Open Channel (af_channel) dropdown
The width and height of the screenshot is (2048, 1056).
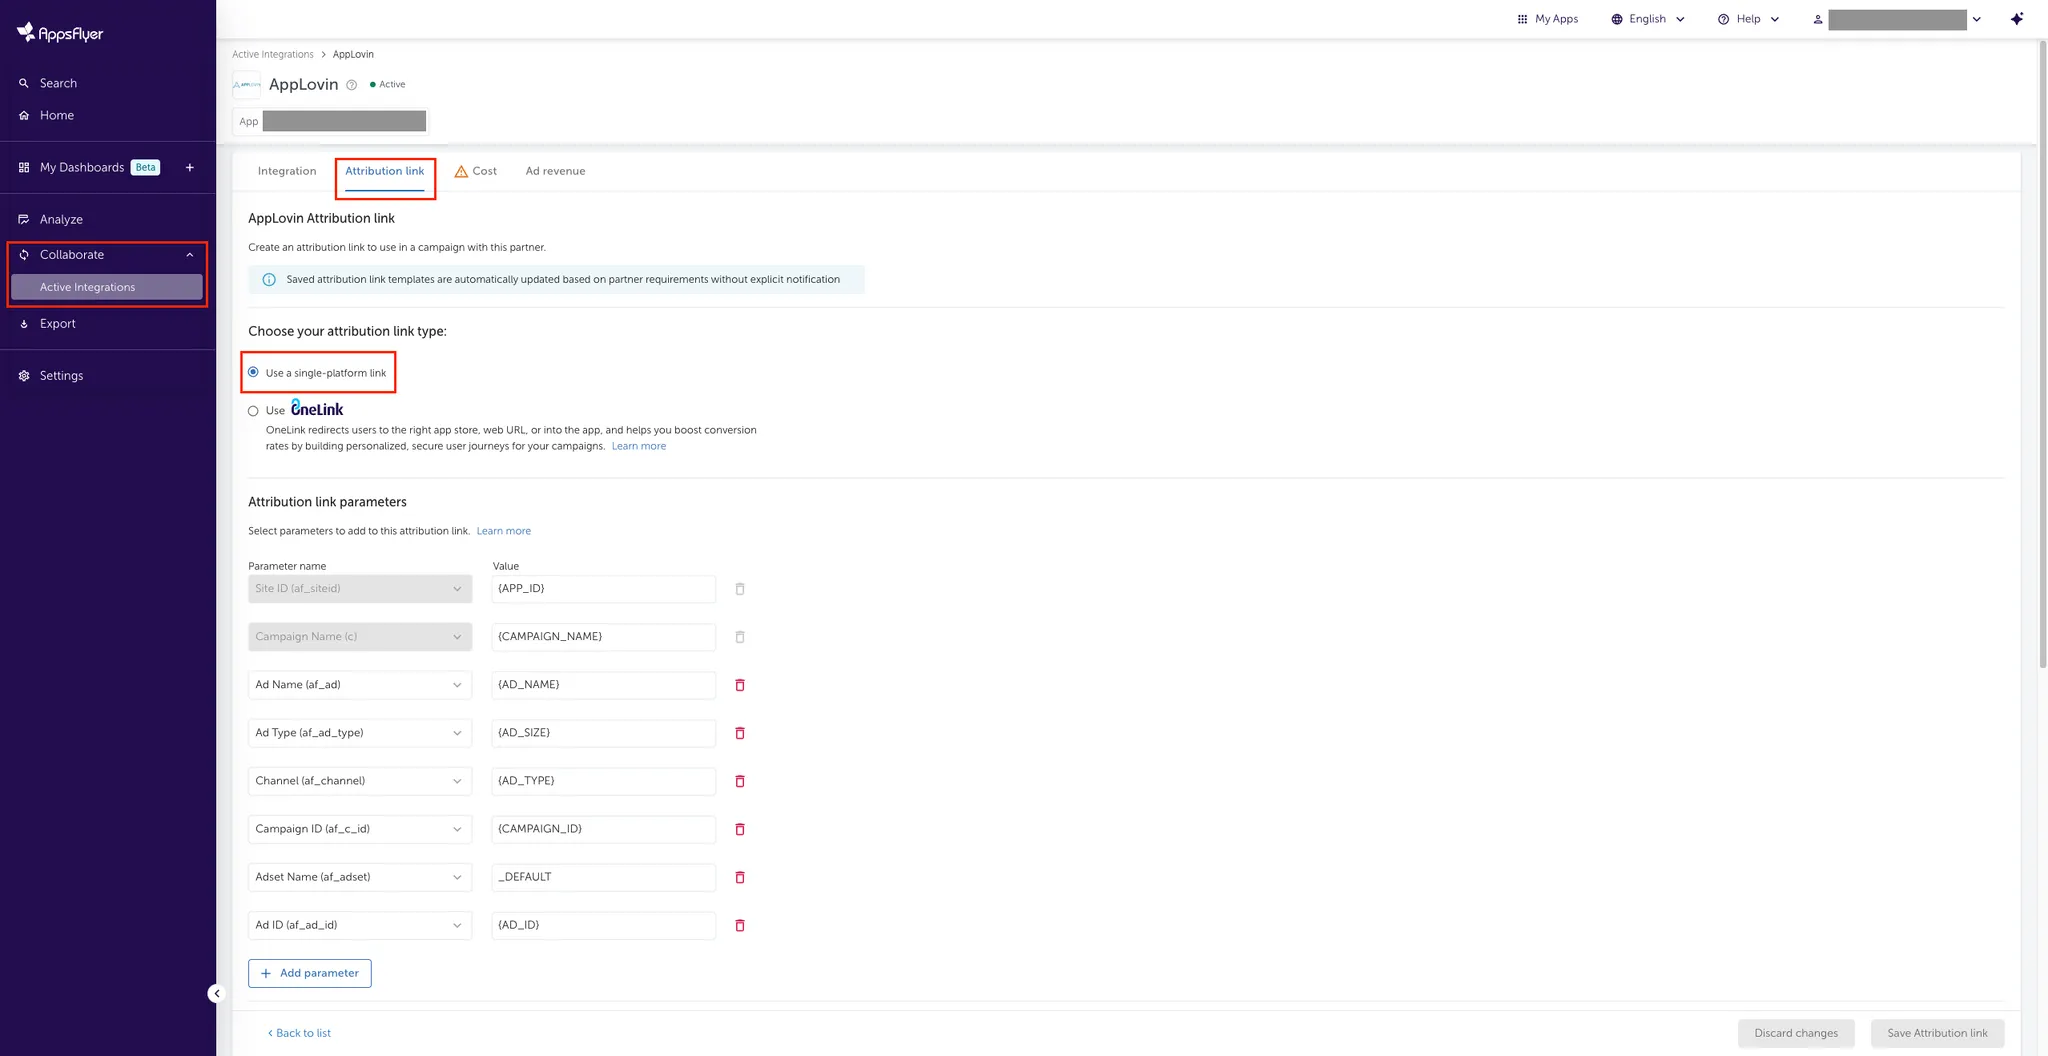[359, 780]
